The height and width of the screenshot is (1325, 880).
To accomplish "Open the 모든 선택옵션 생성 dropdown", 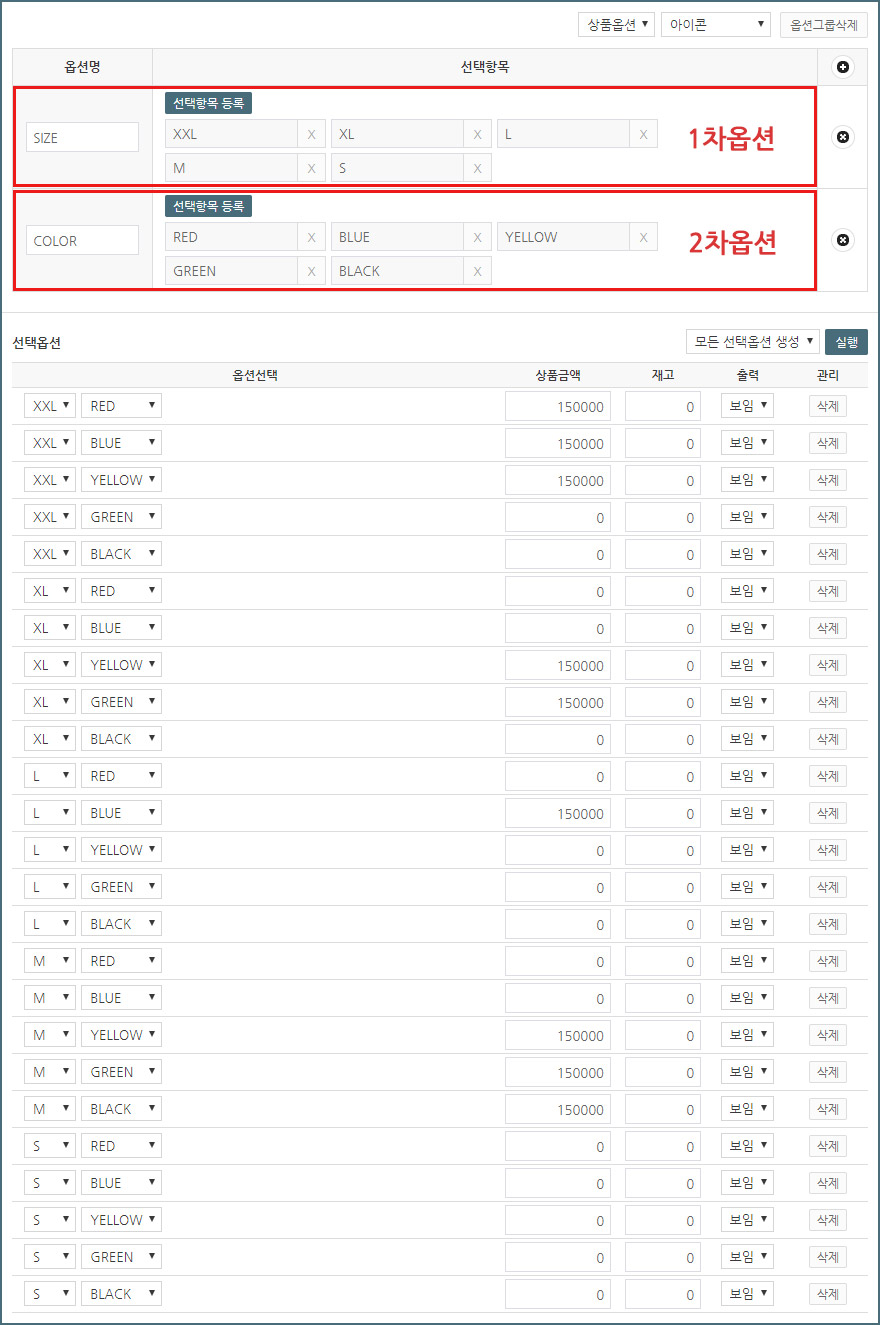I will (x=752, y=342).
